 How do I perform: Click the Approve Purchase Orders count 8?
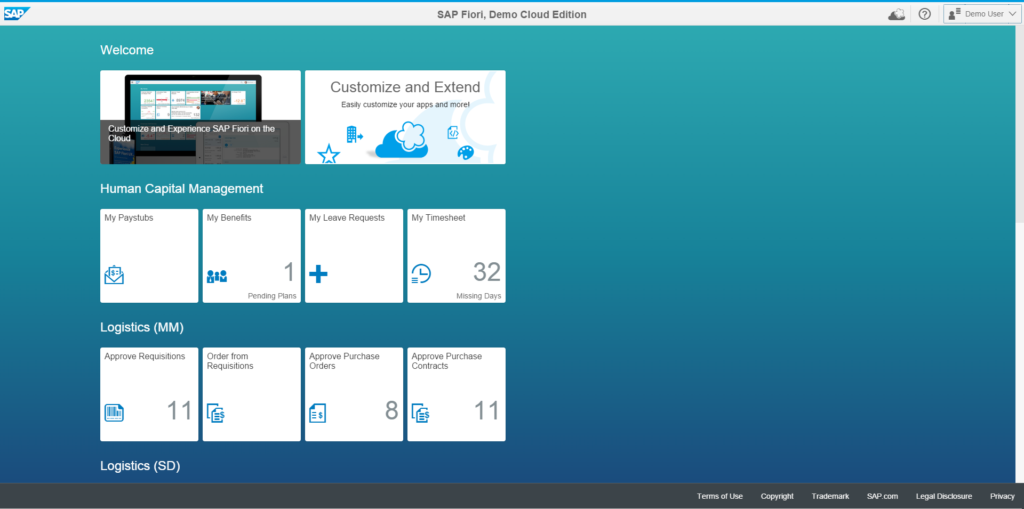(x=392, y=411)
